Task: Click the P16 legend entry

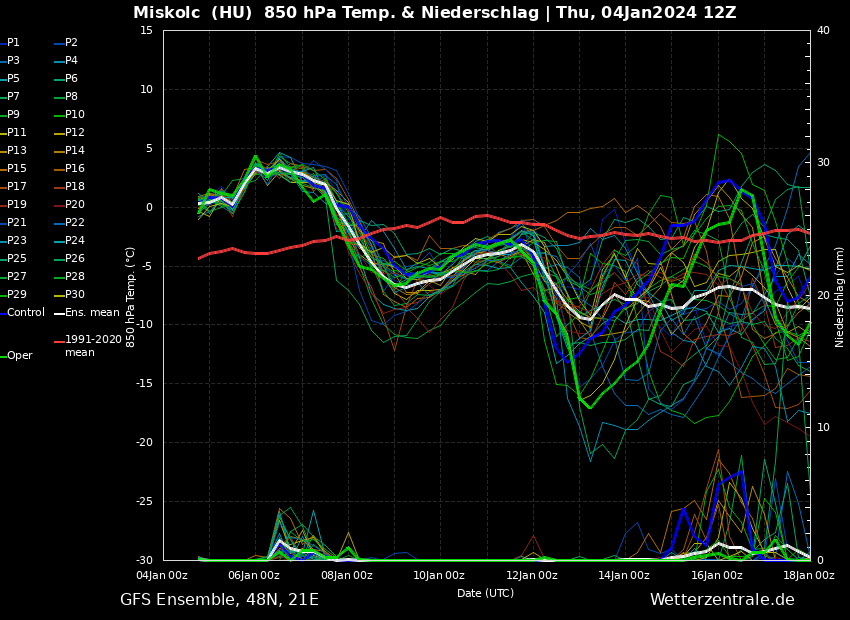Action: coord(74,169)
